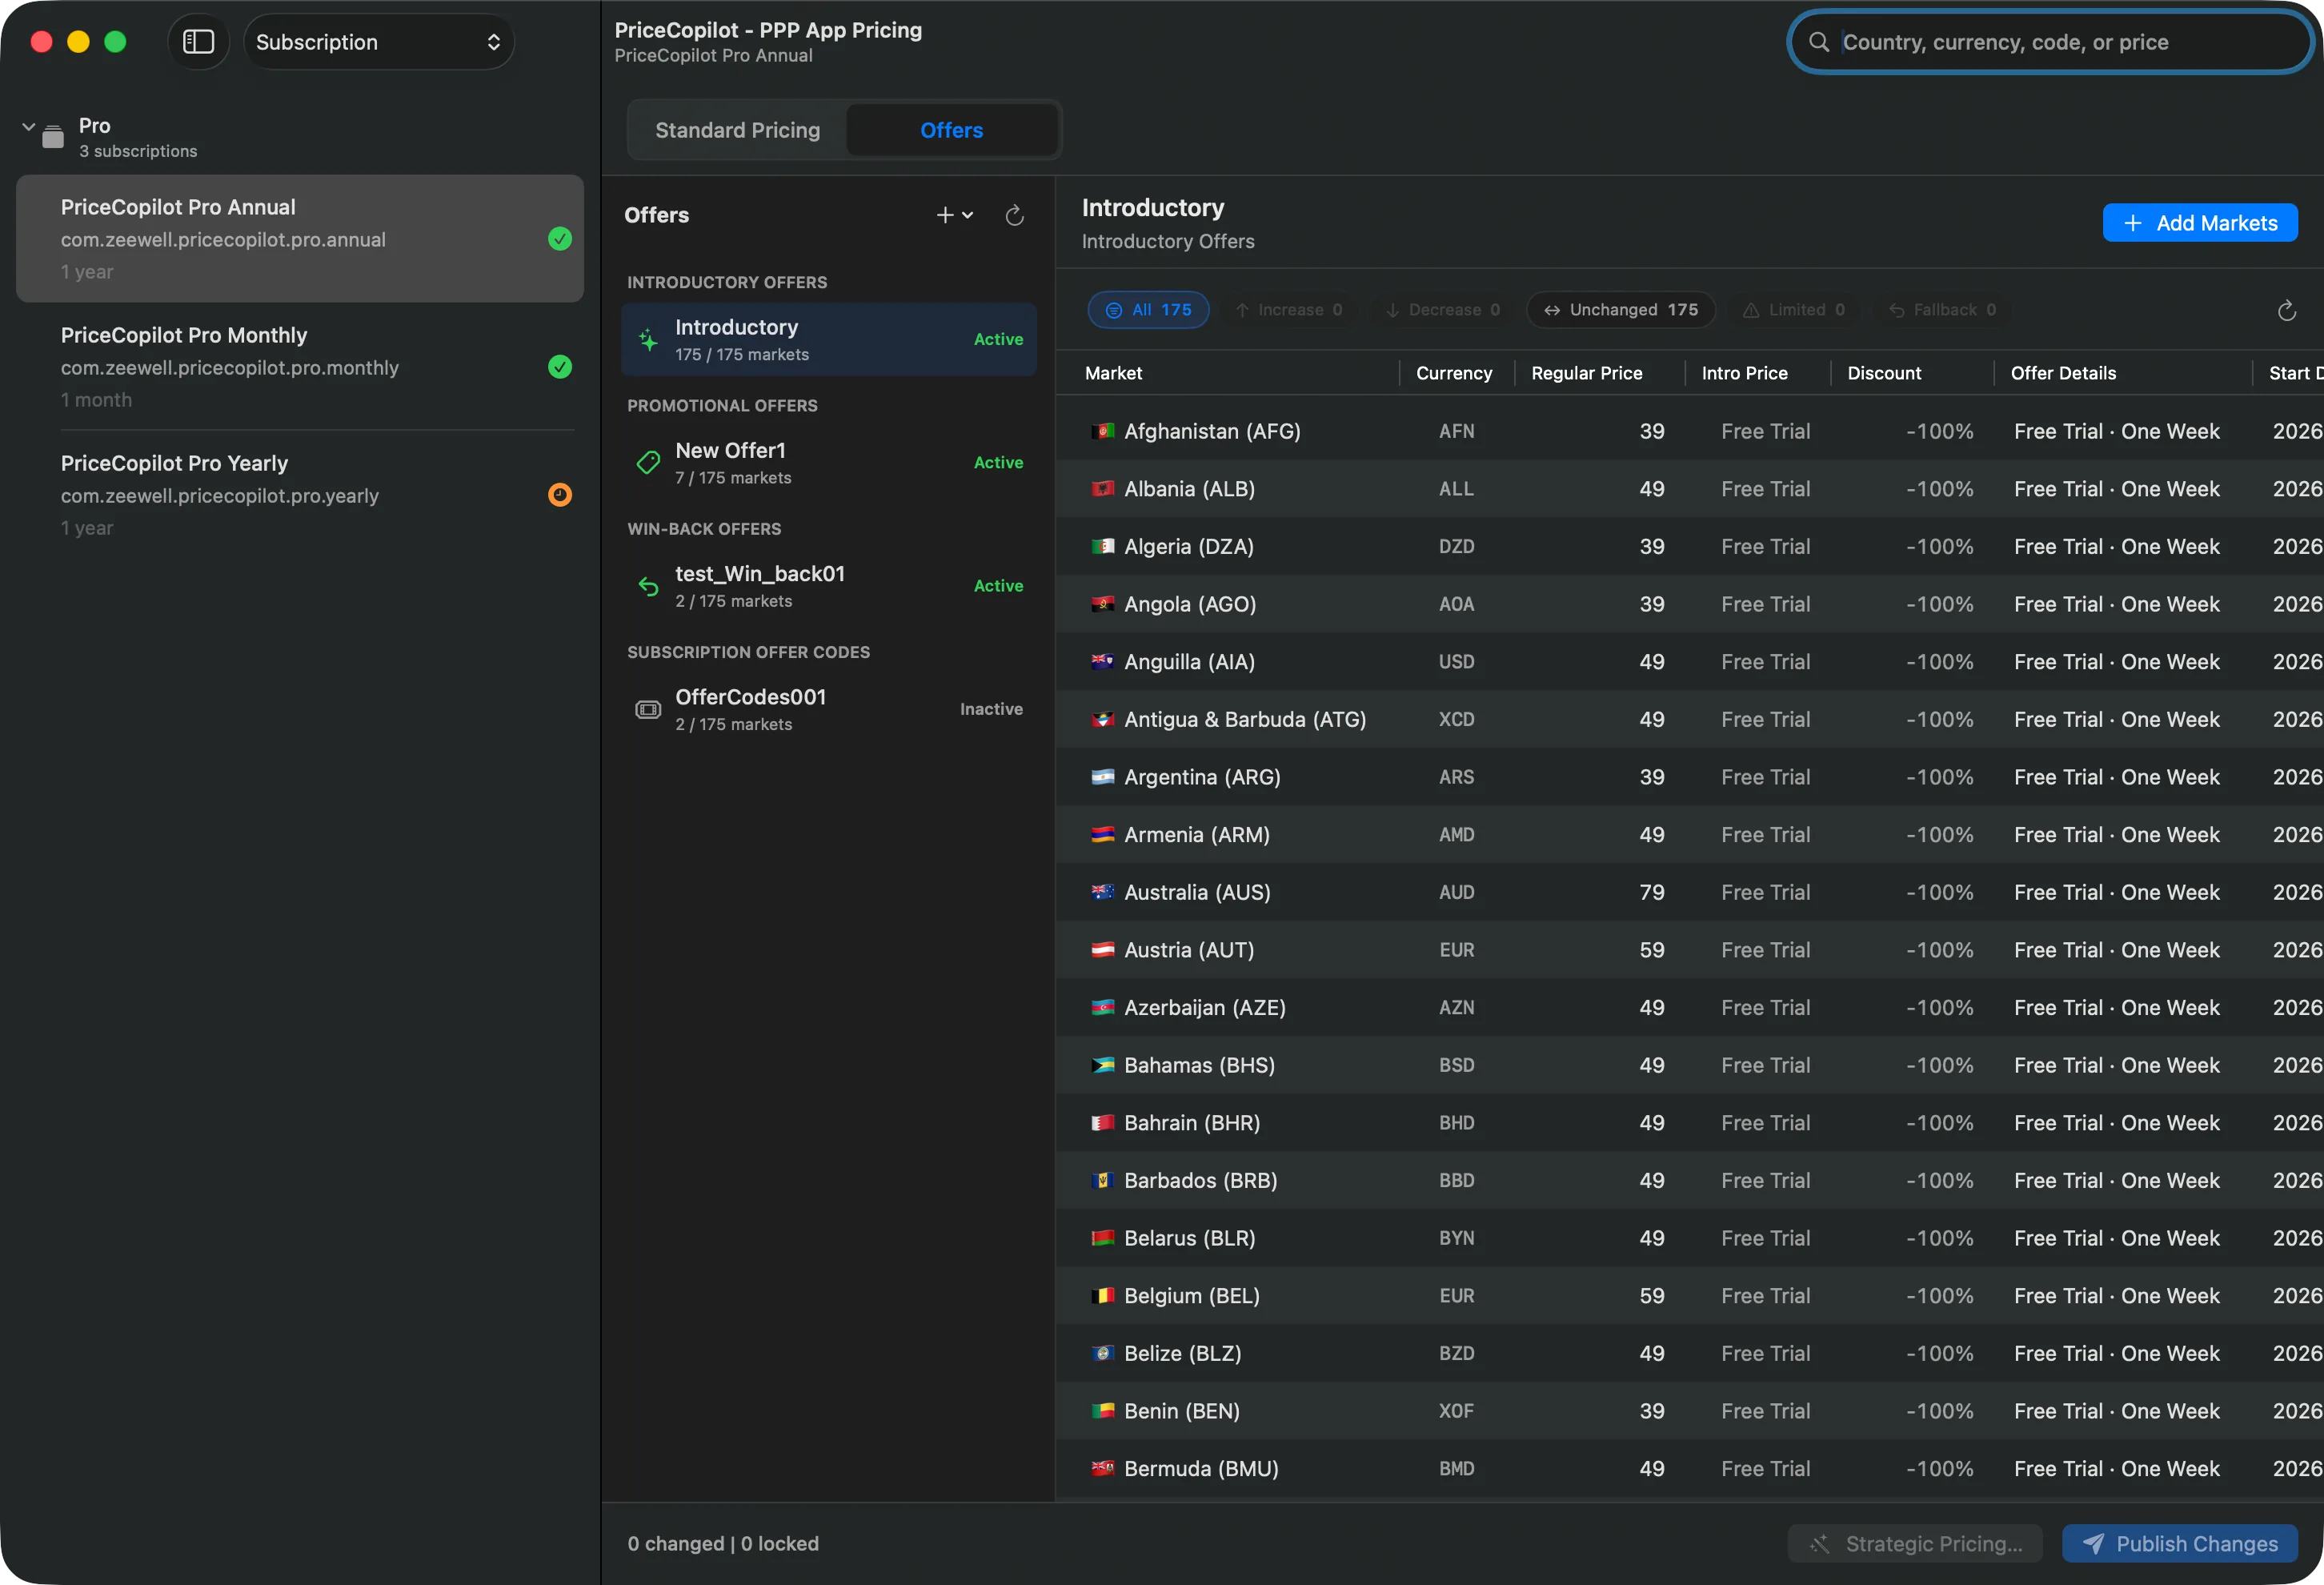
Task: Filter markets by Limited
Action: (x=1794, y=310)
